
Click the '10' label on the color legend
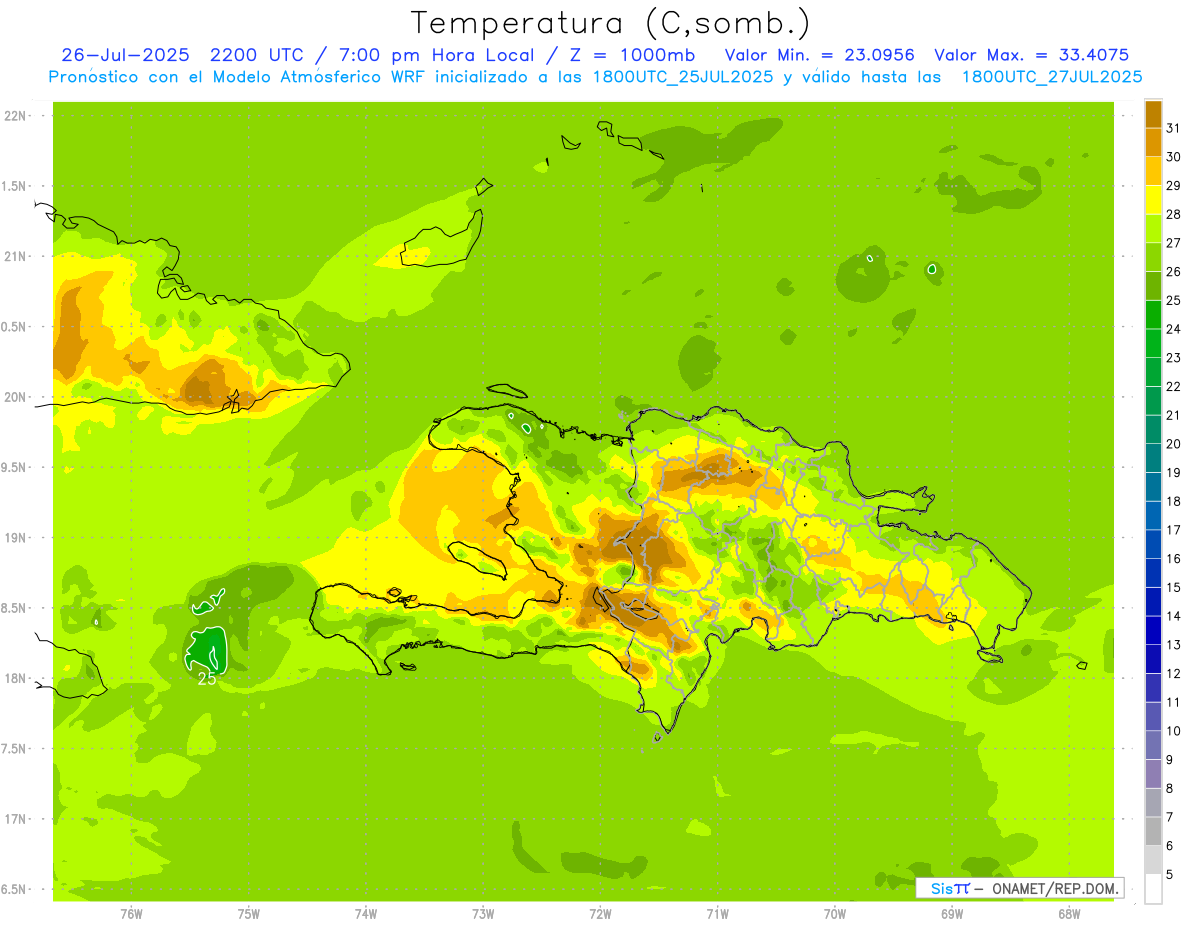point(1173,731)
